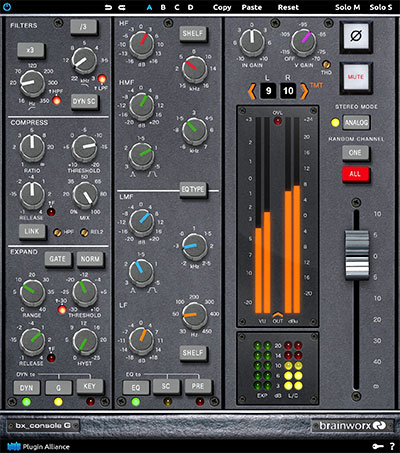Toggle ANALOG stereo mode
This screenshot has height=453, width=400.
356,123
